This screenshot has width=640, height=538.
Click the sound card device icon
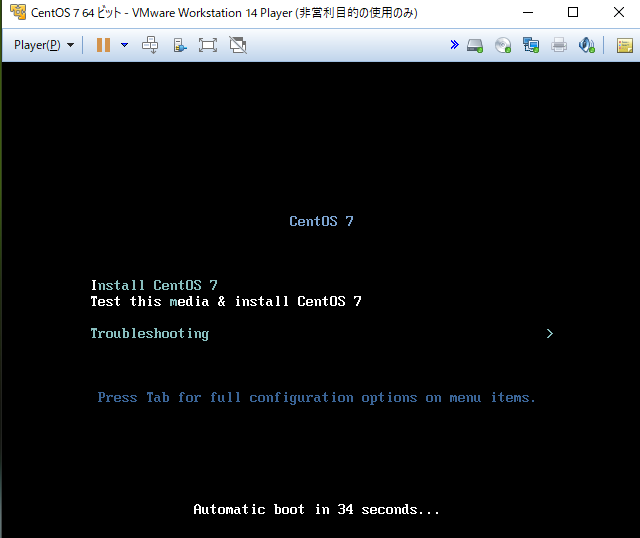tap(587, 45)
